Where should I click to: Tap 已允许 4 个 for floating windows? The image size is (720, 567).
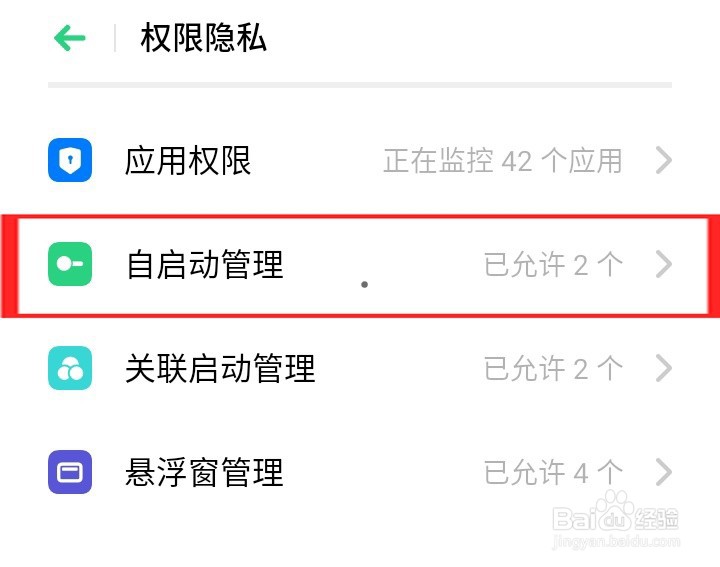point(553,472)
